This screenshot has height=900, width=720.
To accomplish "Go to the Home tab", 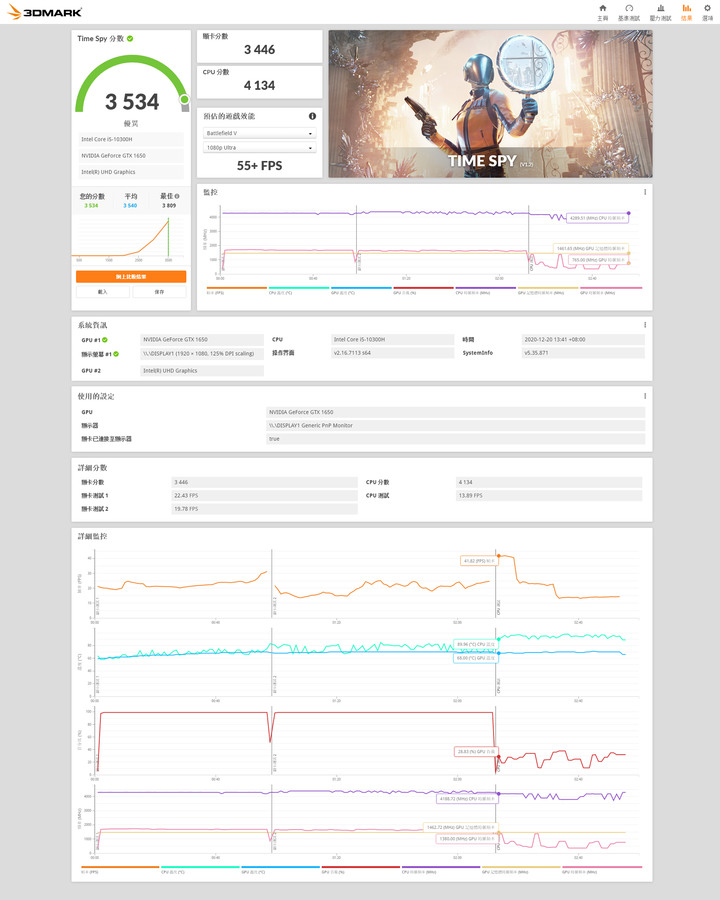I will point(602,12).
